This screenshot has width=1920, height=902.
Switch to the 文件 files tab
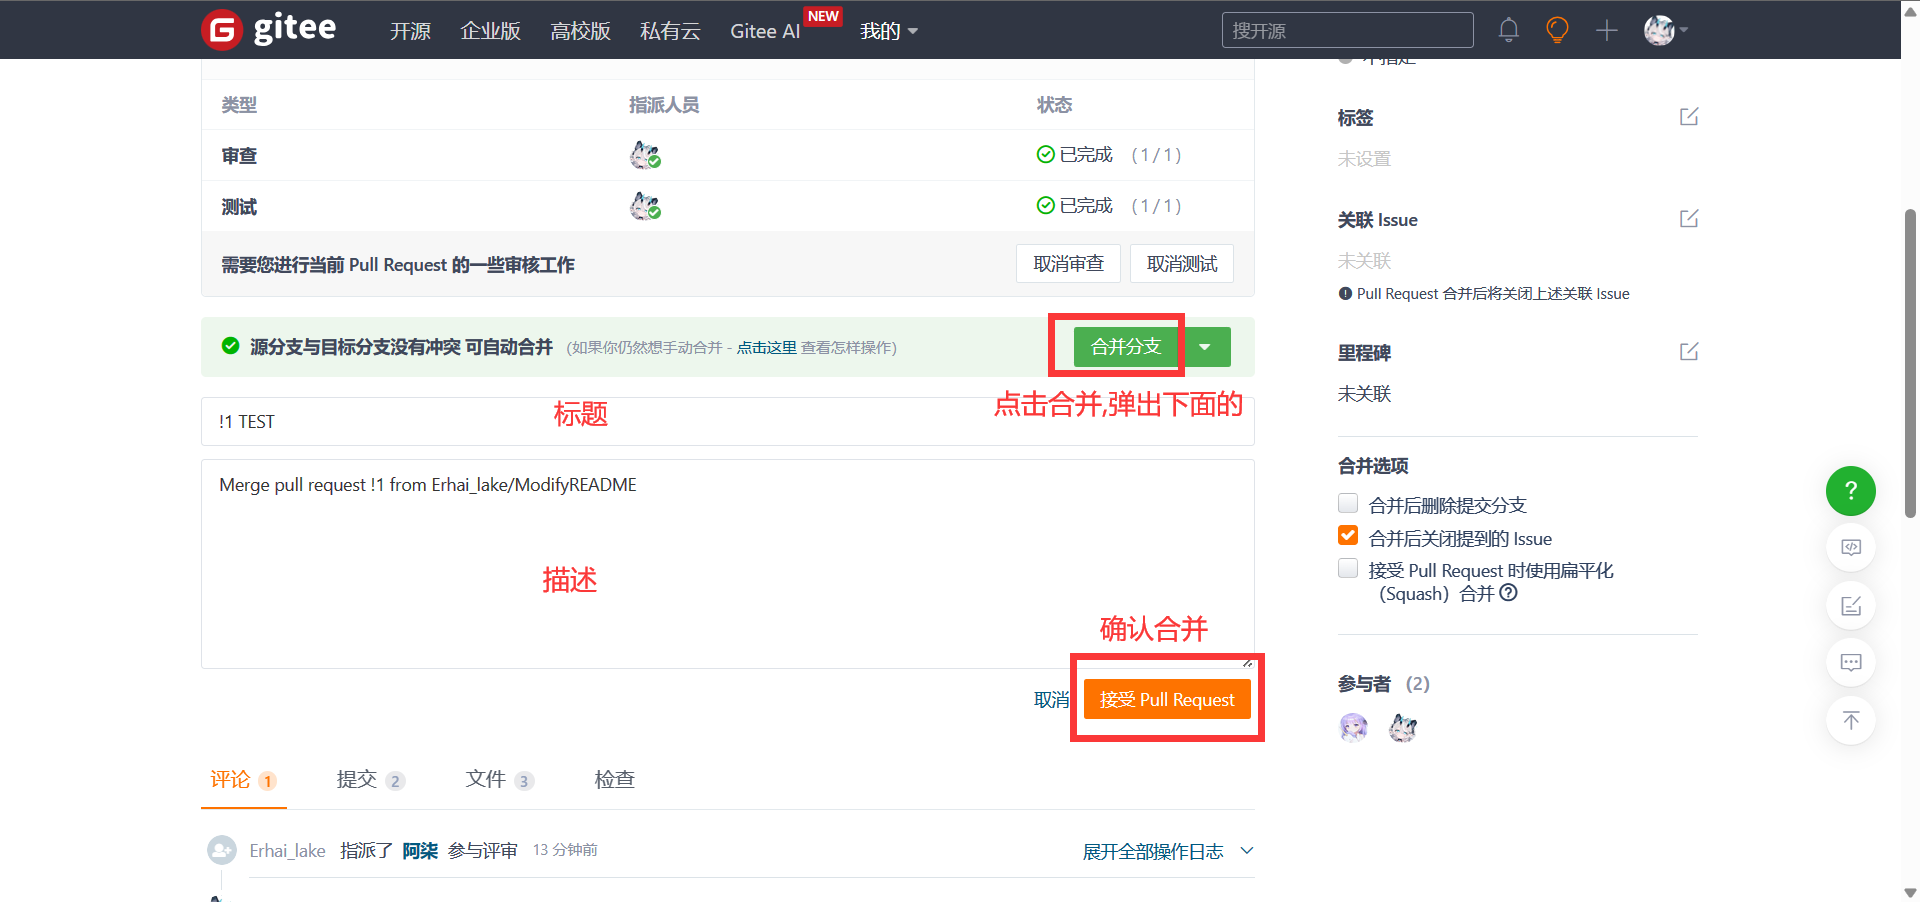click(498, 779)
